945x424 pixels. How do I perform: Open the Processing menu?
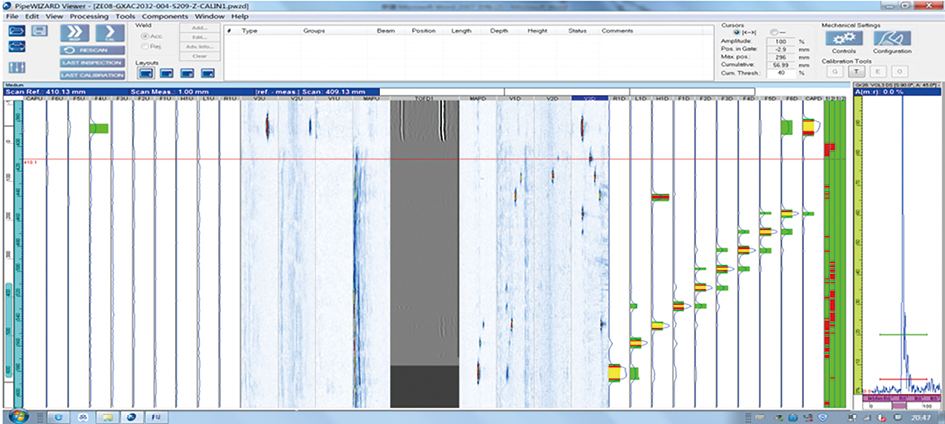click(89, 17)
